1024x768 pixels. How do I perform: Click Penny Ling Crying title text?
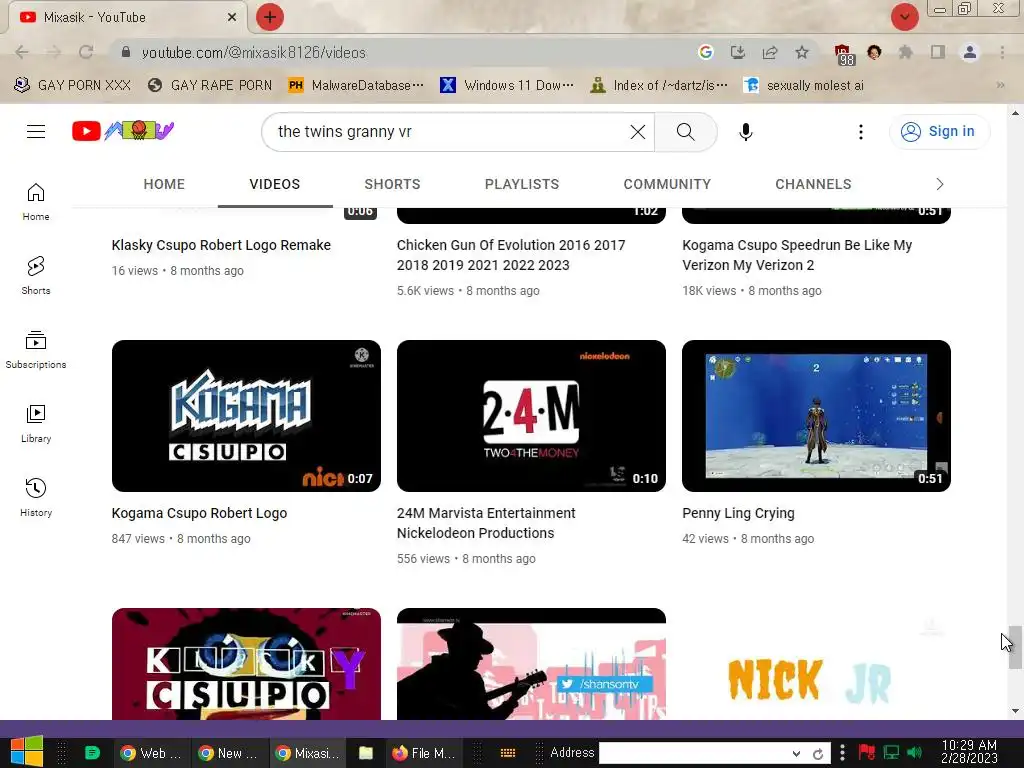738,513
